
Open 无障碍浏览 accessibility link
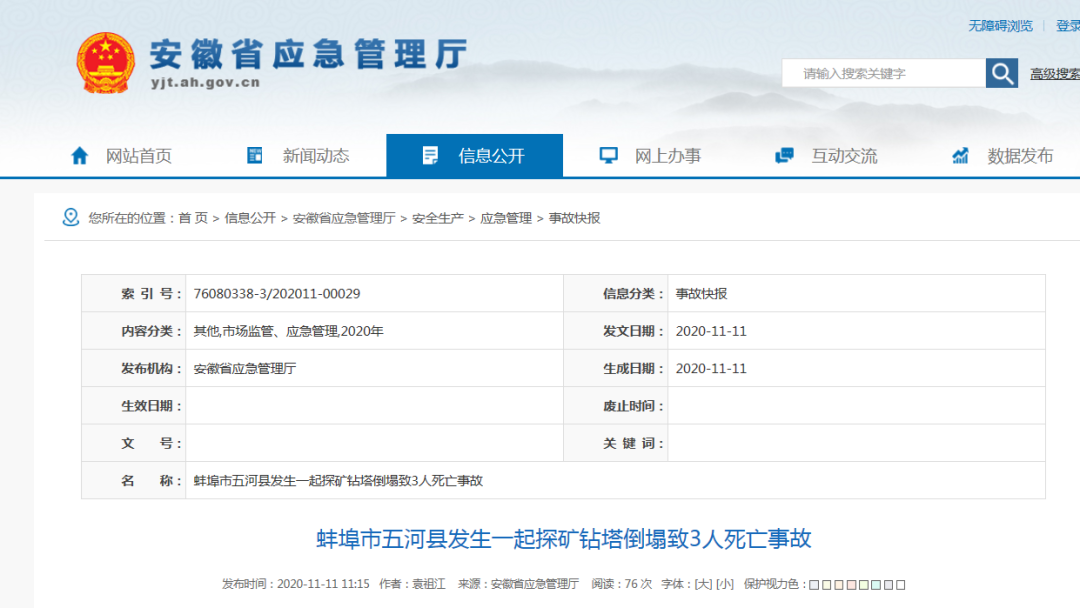pyautogui.click(x=1001, y=26)
